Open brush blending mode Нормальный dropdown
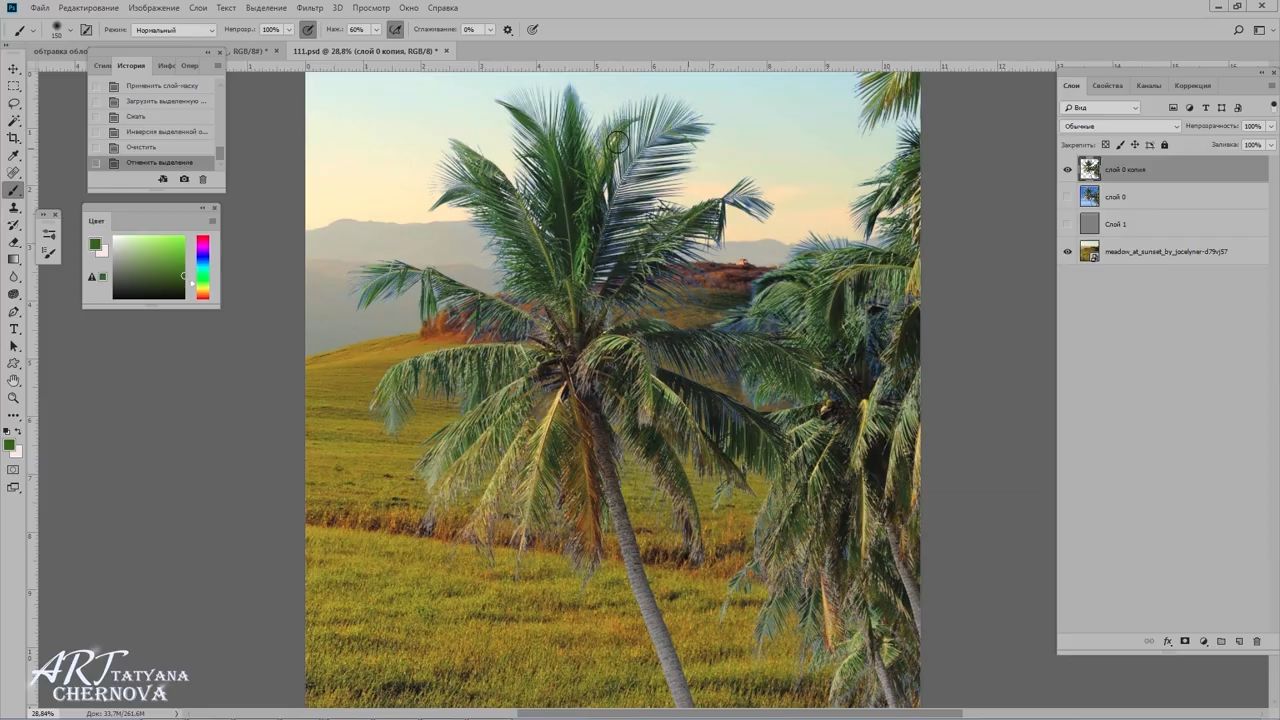Image resolution: width=1280 pixels, height=720 pixels. pyautogui.click(x=174, y=30)
